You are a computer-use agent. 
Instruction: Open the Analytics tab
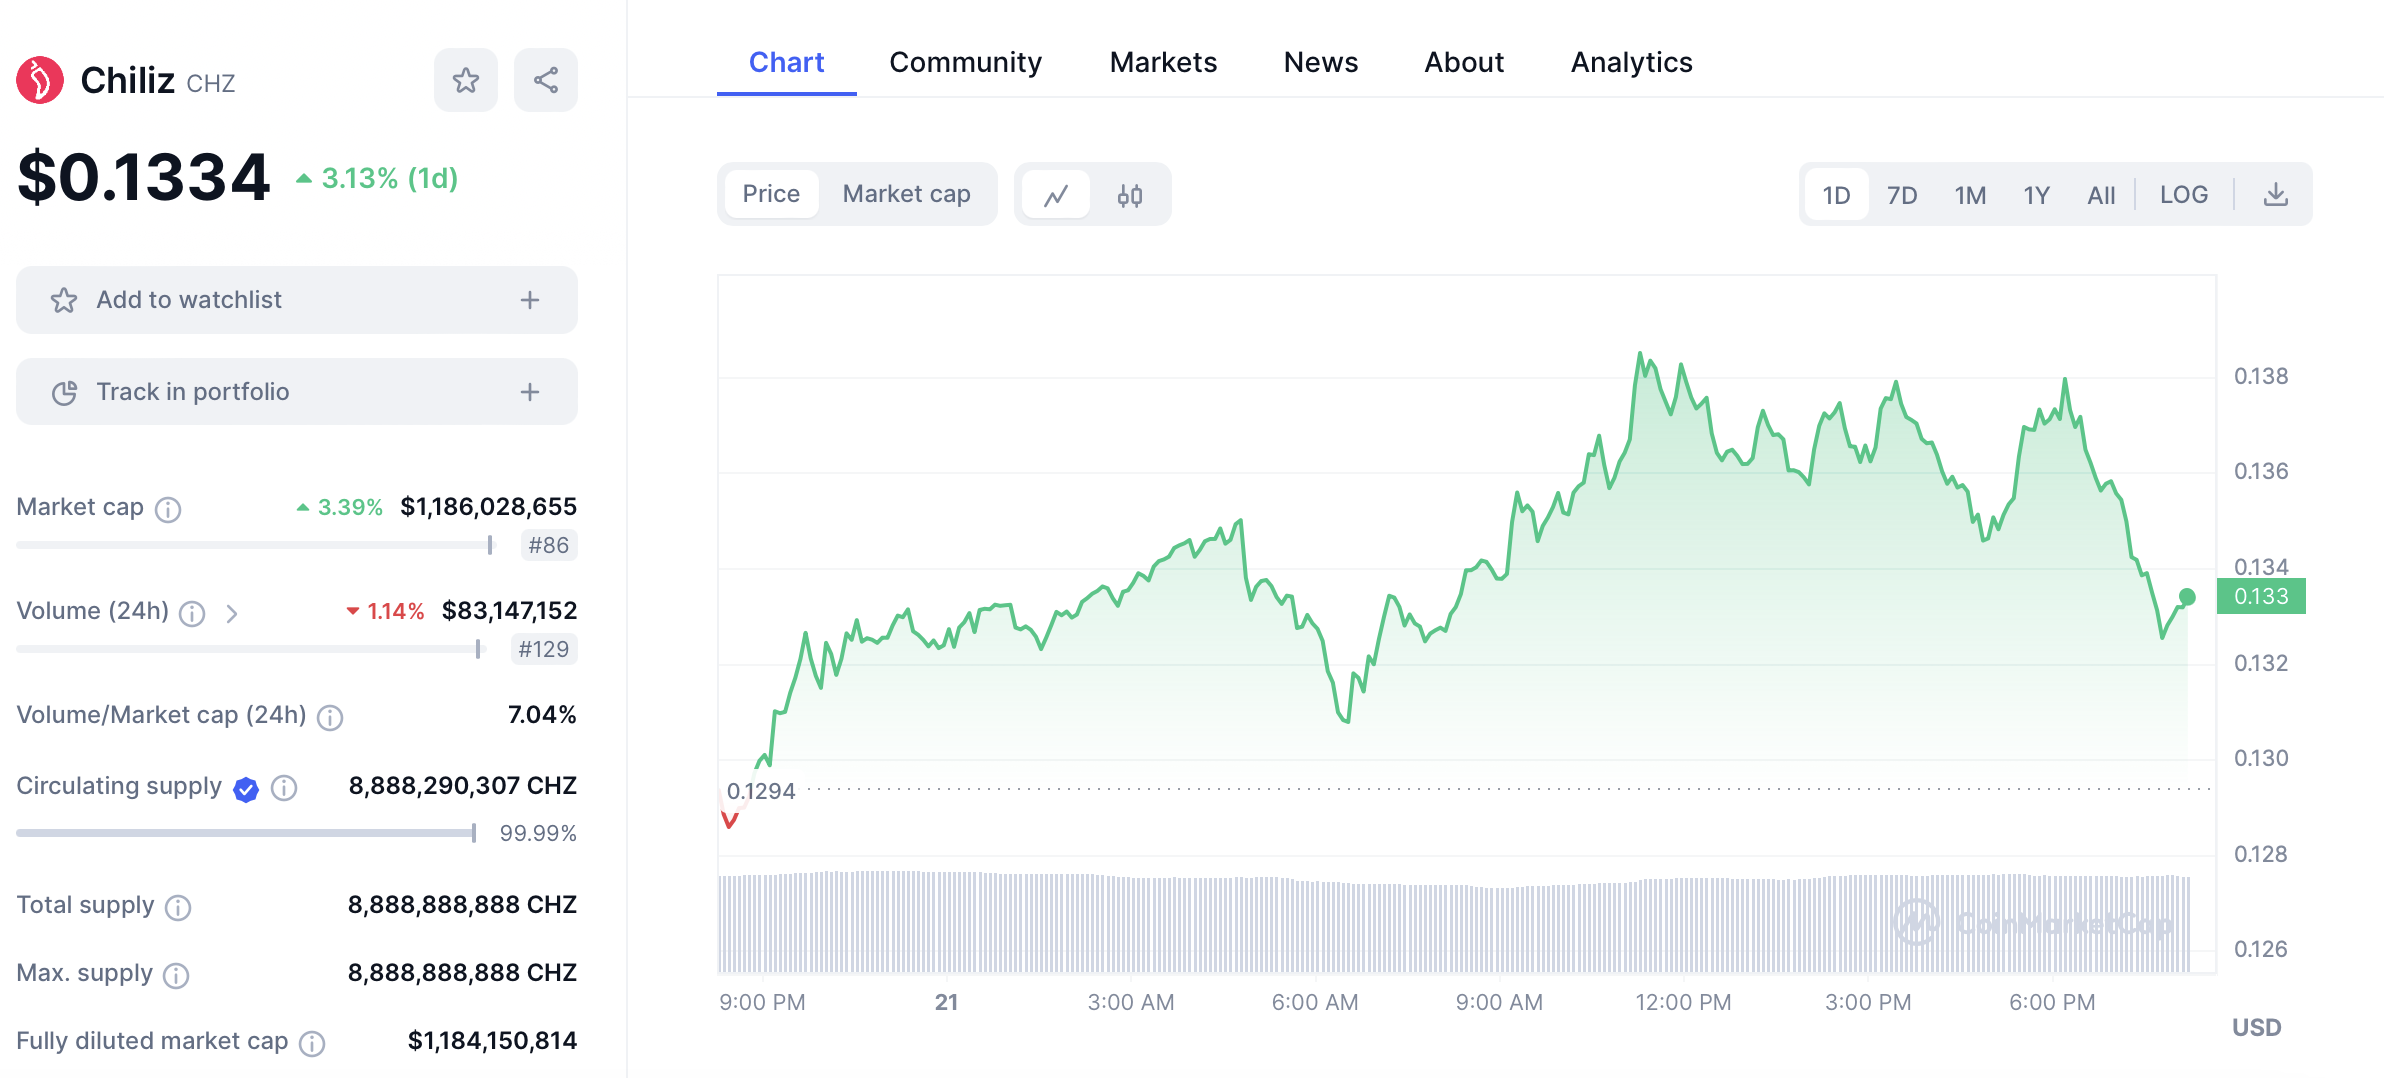click(1631, 62)
